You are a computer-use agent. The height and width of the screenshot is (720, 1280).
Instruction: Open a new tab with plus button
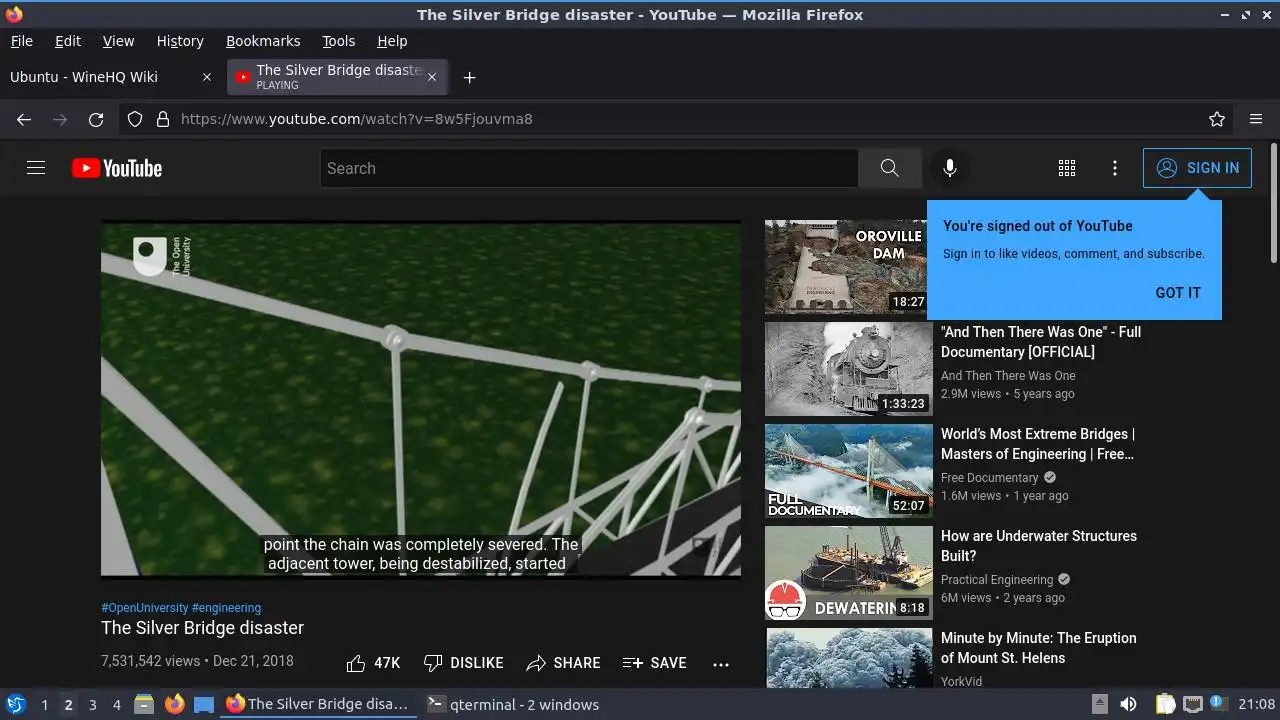click(469, 77)
